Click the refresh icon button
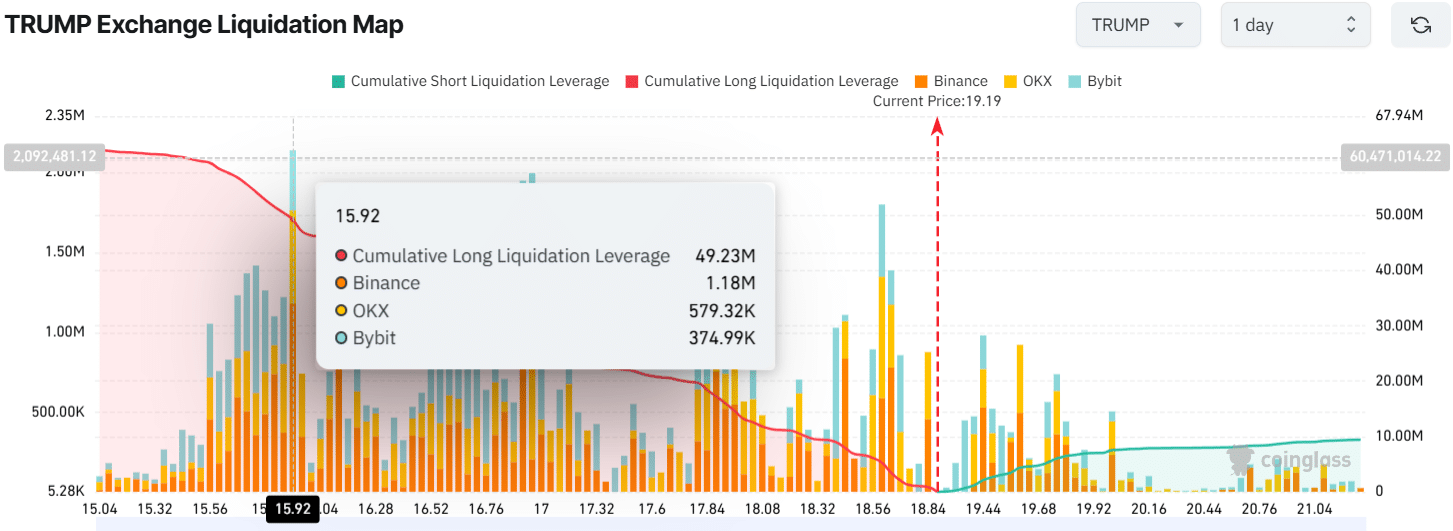 tap(1420, 25)
